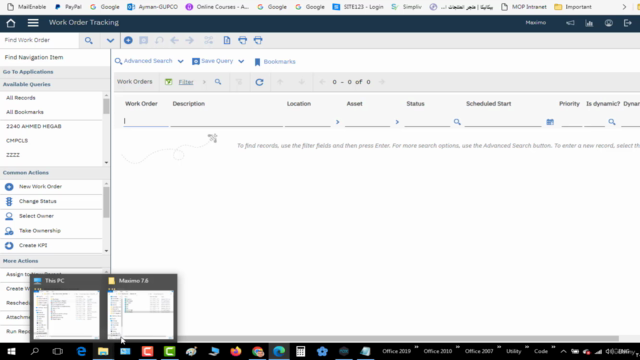Go to the next record arrow
Viewport: 640px width, 360px height.
pyautogui.click(x=189, y=40)
